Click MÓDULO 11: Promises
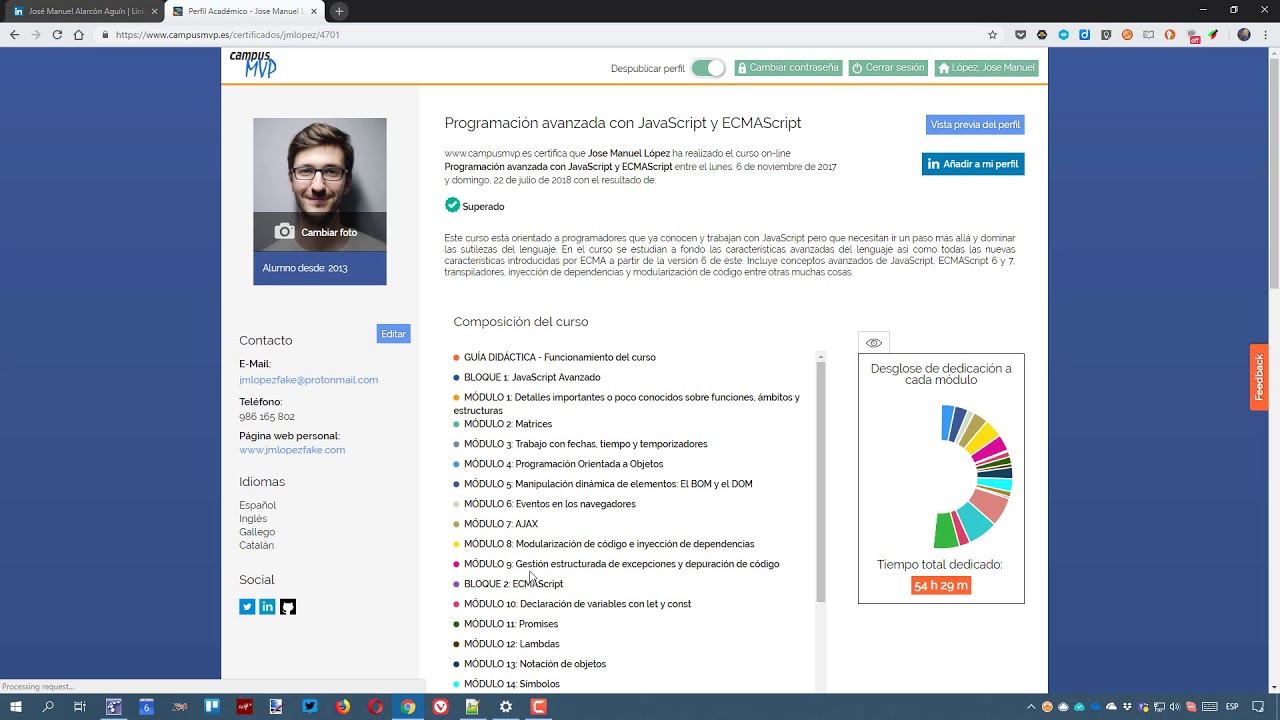 click(x=511, y=624)
